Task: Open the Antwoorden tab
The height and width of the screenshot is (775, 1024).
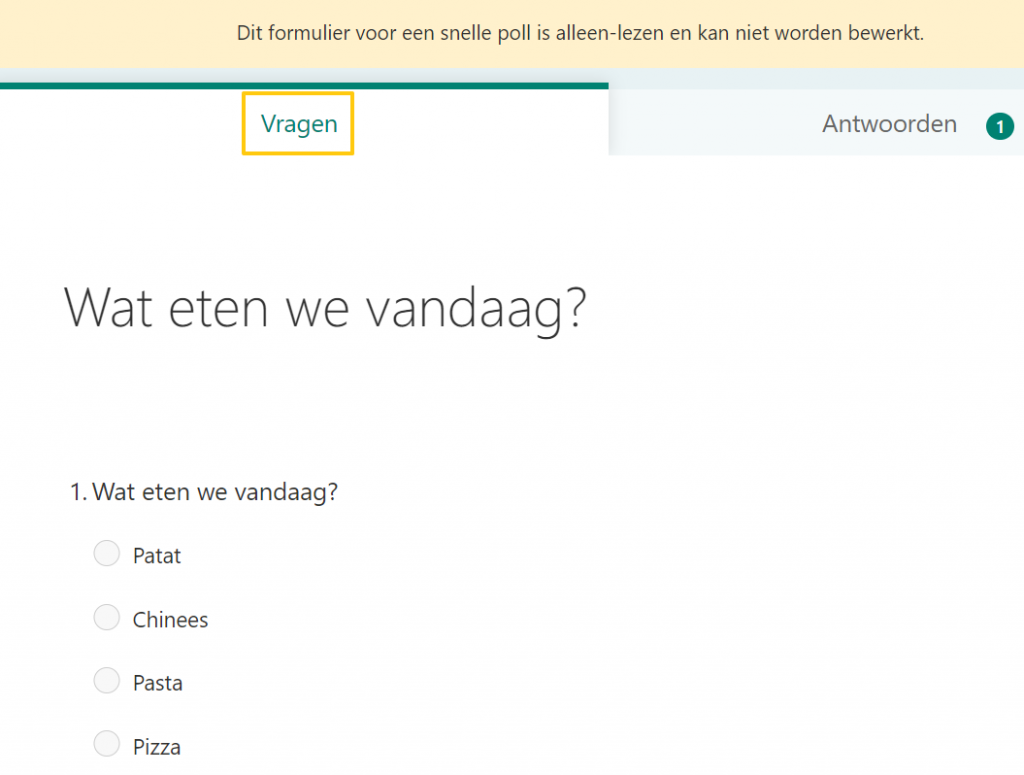Action: [889, 124]
